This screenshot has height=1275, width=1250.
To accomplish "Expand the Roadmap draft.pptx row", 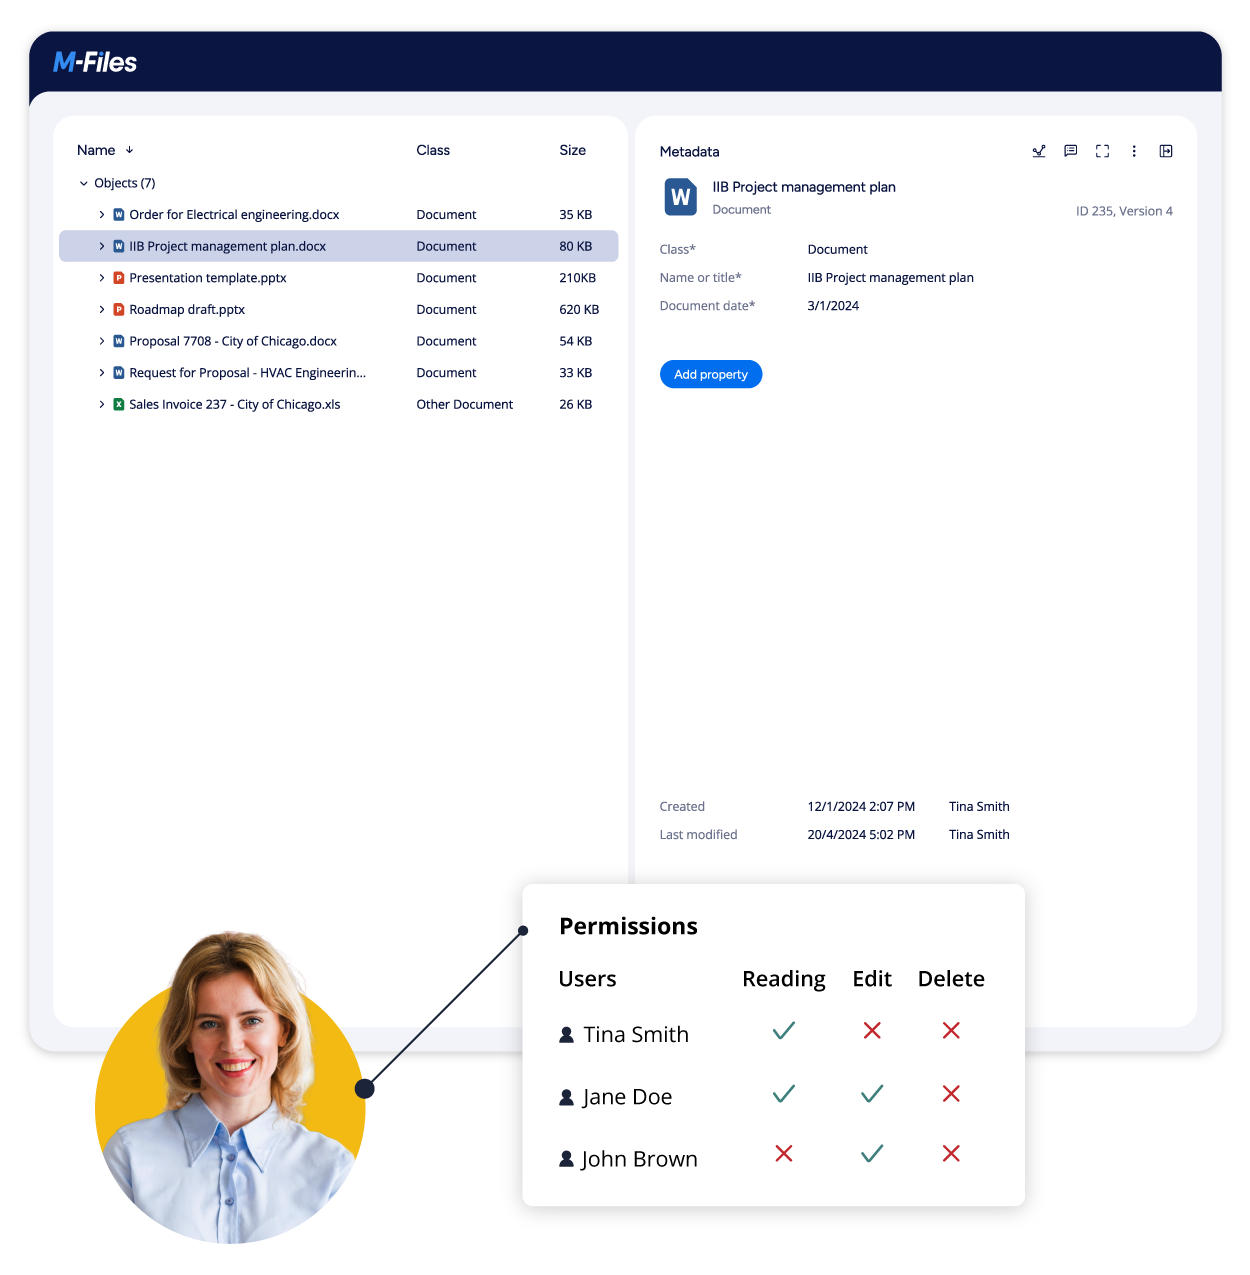I will click(101, 309).
